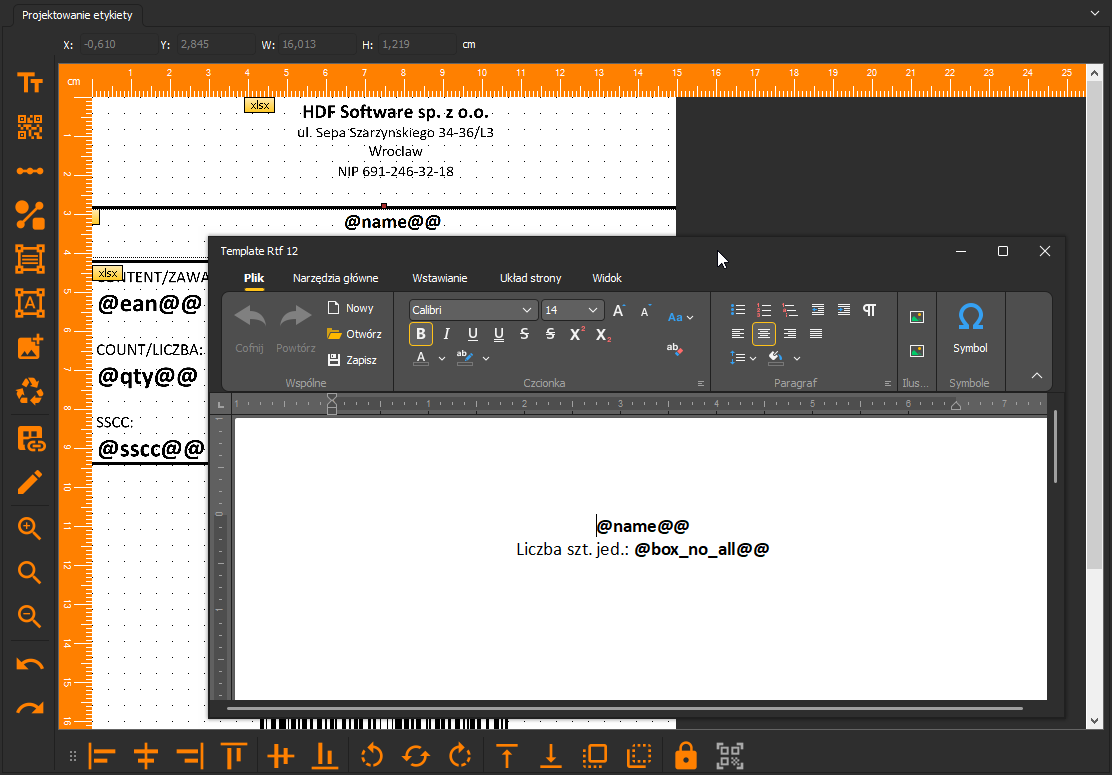Zoom in on the label canvas

(30, 528)
